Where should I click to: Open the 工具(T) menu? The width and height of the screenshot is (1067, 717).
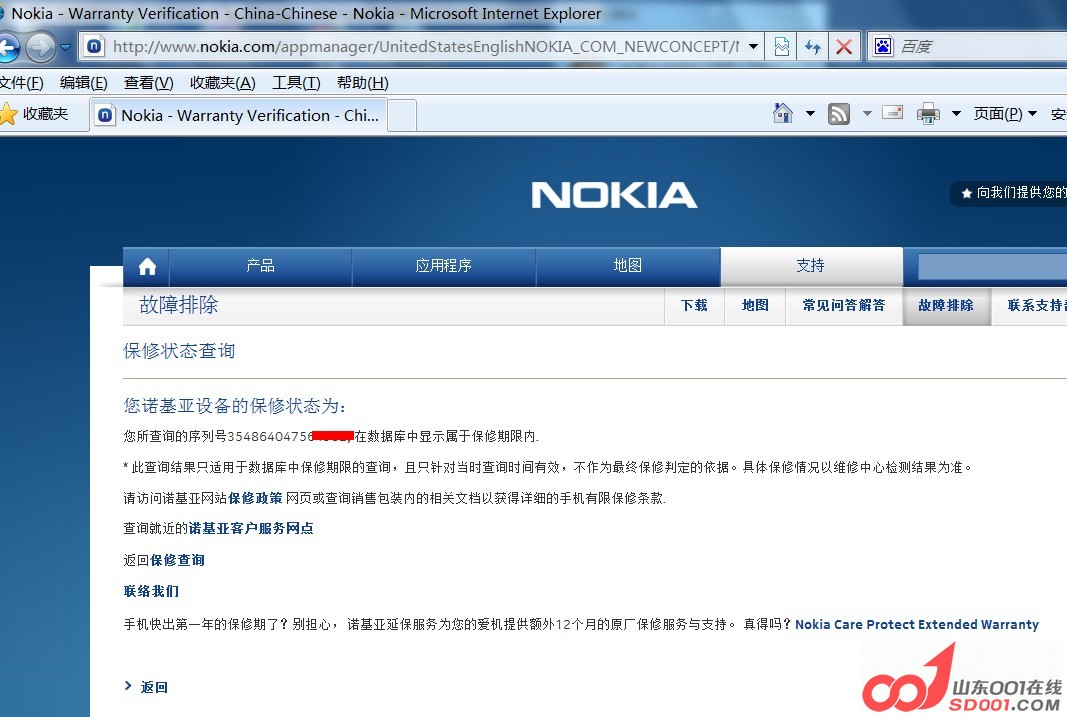[296, 83]
